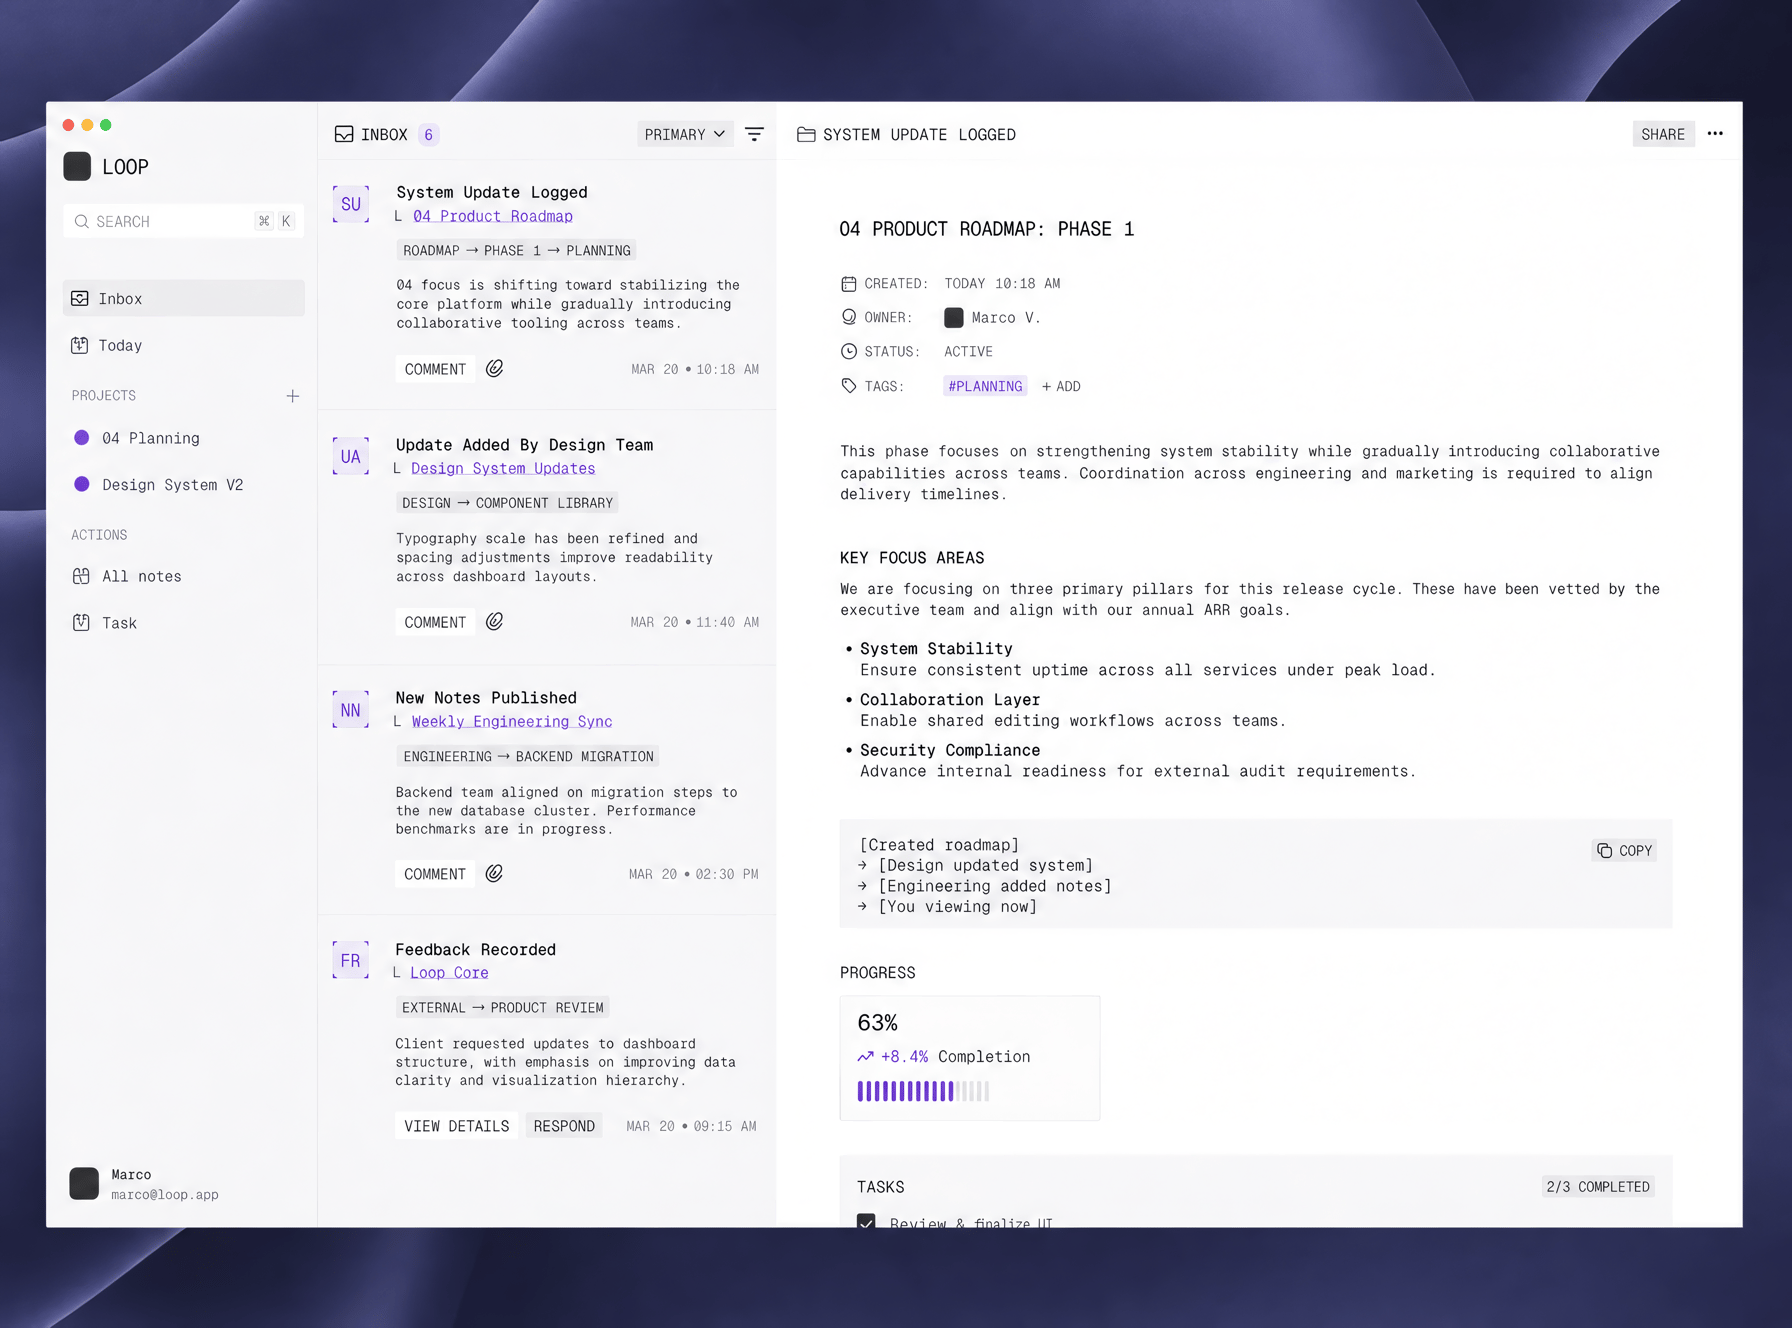
Task: Click the SU avatar badge
Action: click(x=351, y=204)
